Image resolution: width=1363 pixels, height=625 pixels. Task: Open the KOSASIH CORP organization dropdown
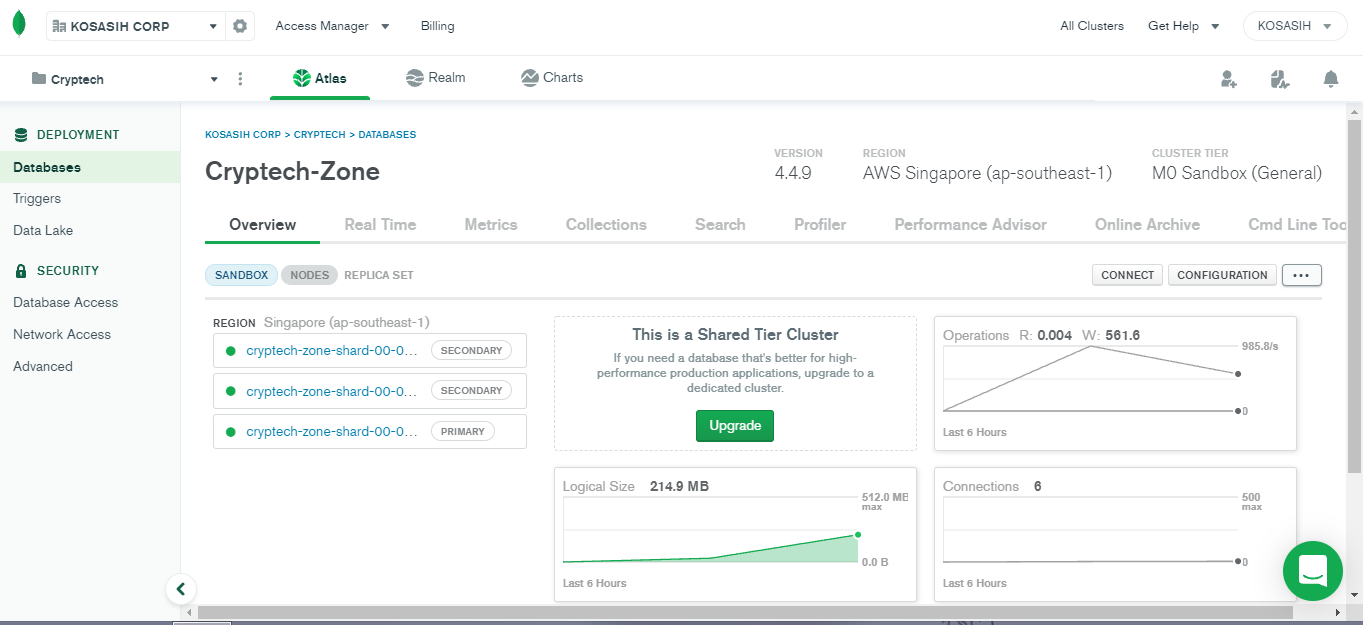point(135,26)
